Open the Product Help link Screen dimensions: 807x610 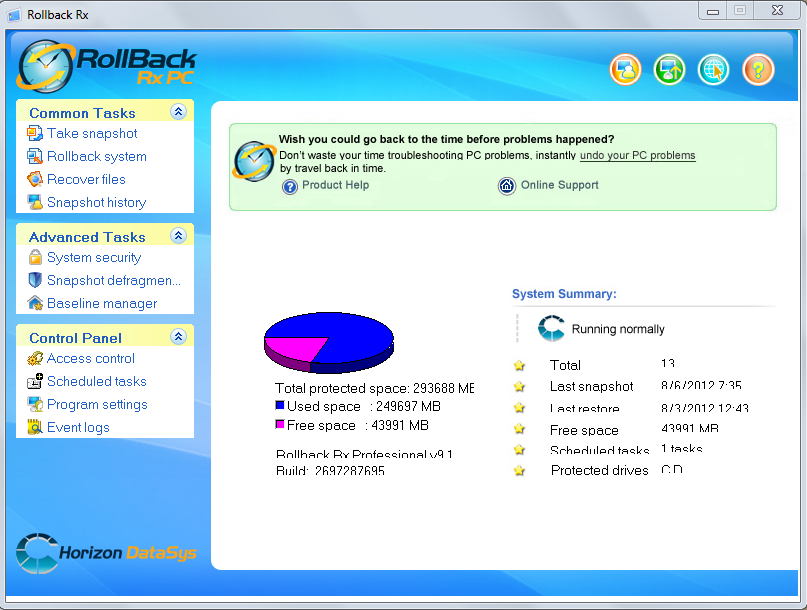(336, 185)
